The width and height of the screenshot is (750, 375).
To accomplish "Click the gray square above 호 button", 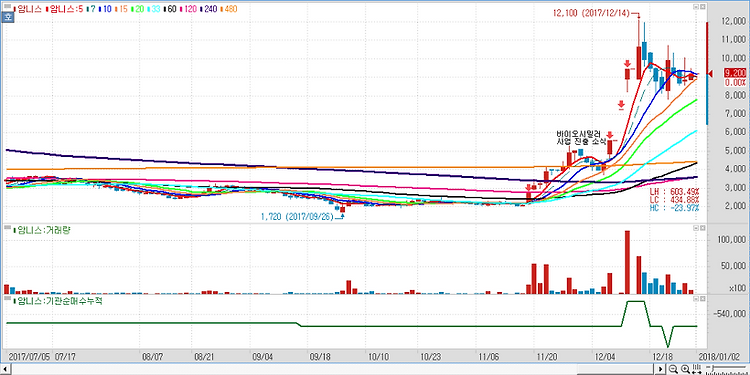I will pyautogui.click(x=7, y=7).
